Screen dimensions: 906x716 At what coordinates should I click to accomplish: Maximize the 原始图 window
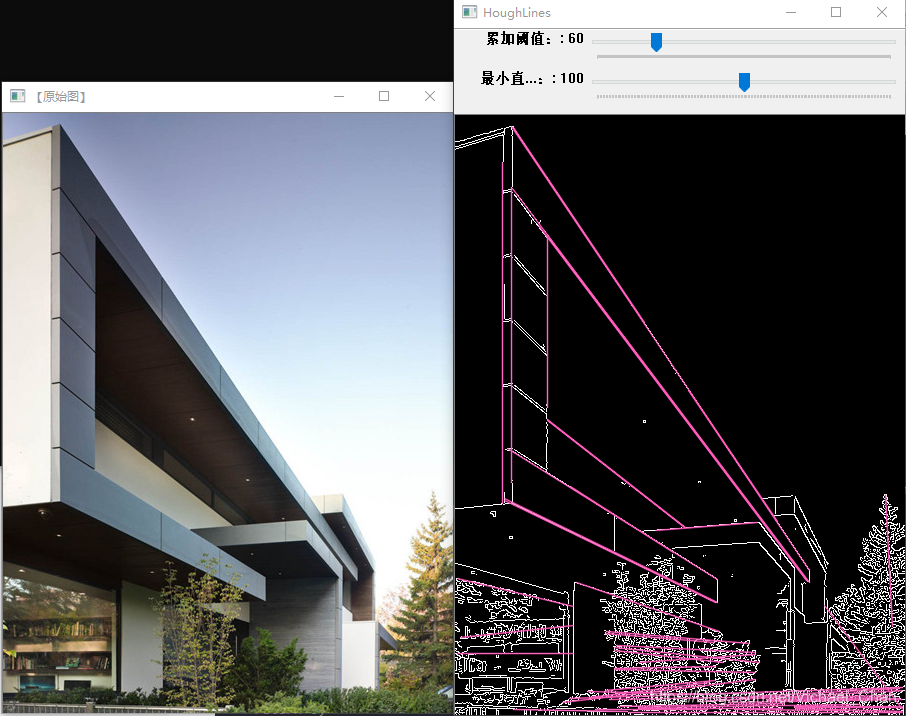pyautogui.click(x=384, y=96)
